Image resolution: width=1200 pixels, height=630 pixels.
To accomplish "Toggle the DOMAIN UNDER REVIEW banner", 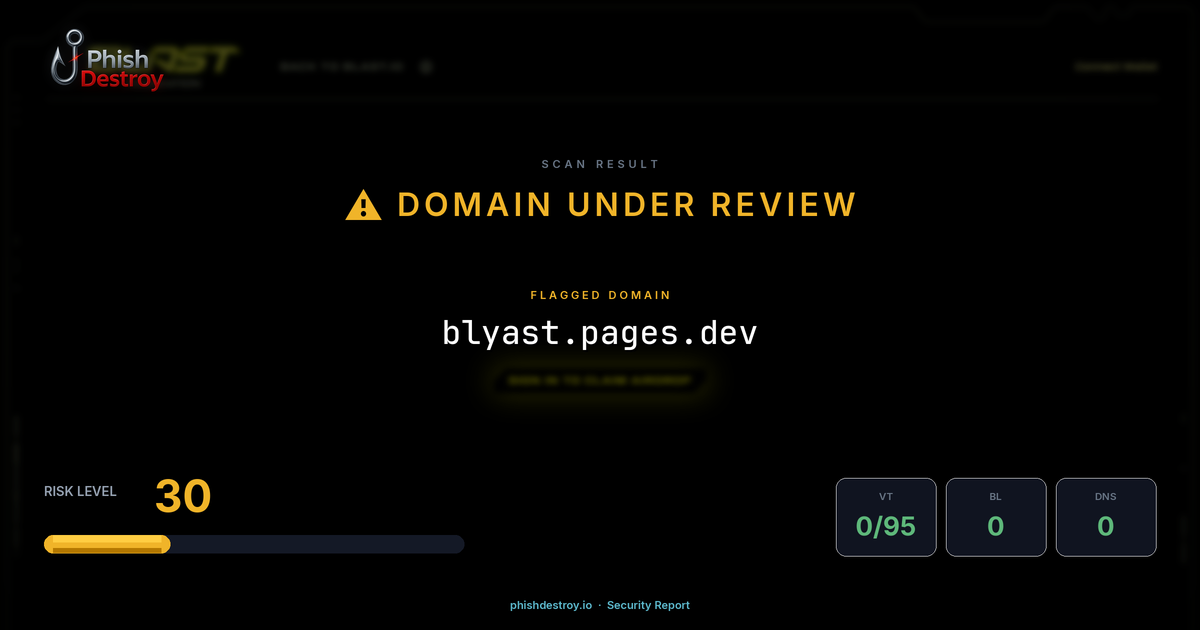I will 626,204.
